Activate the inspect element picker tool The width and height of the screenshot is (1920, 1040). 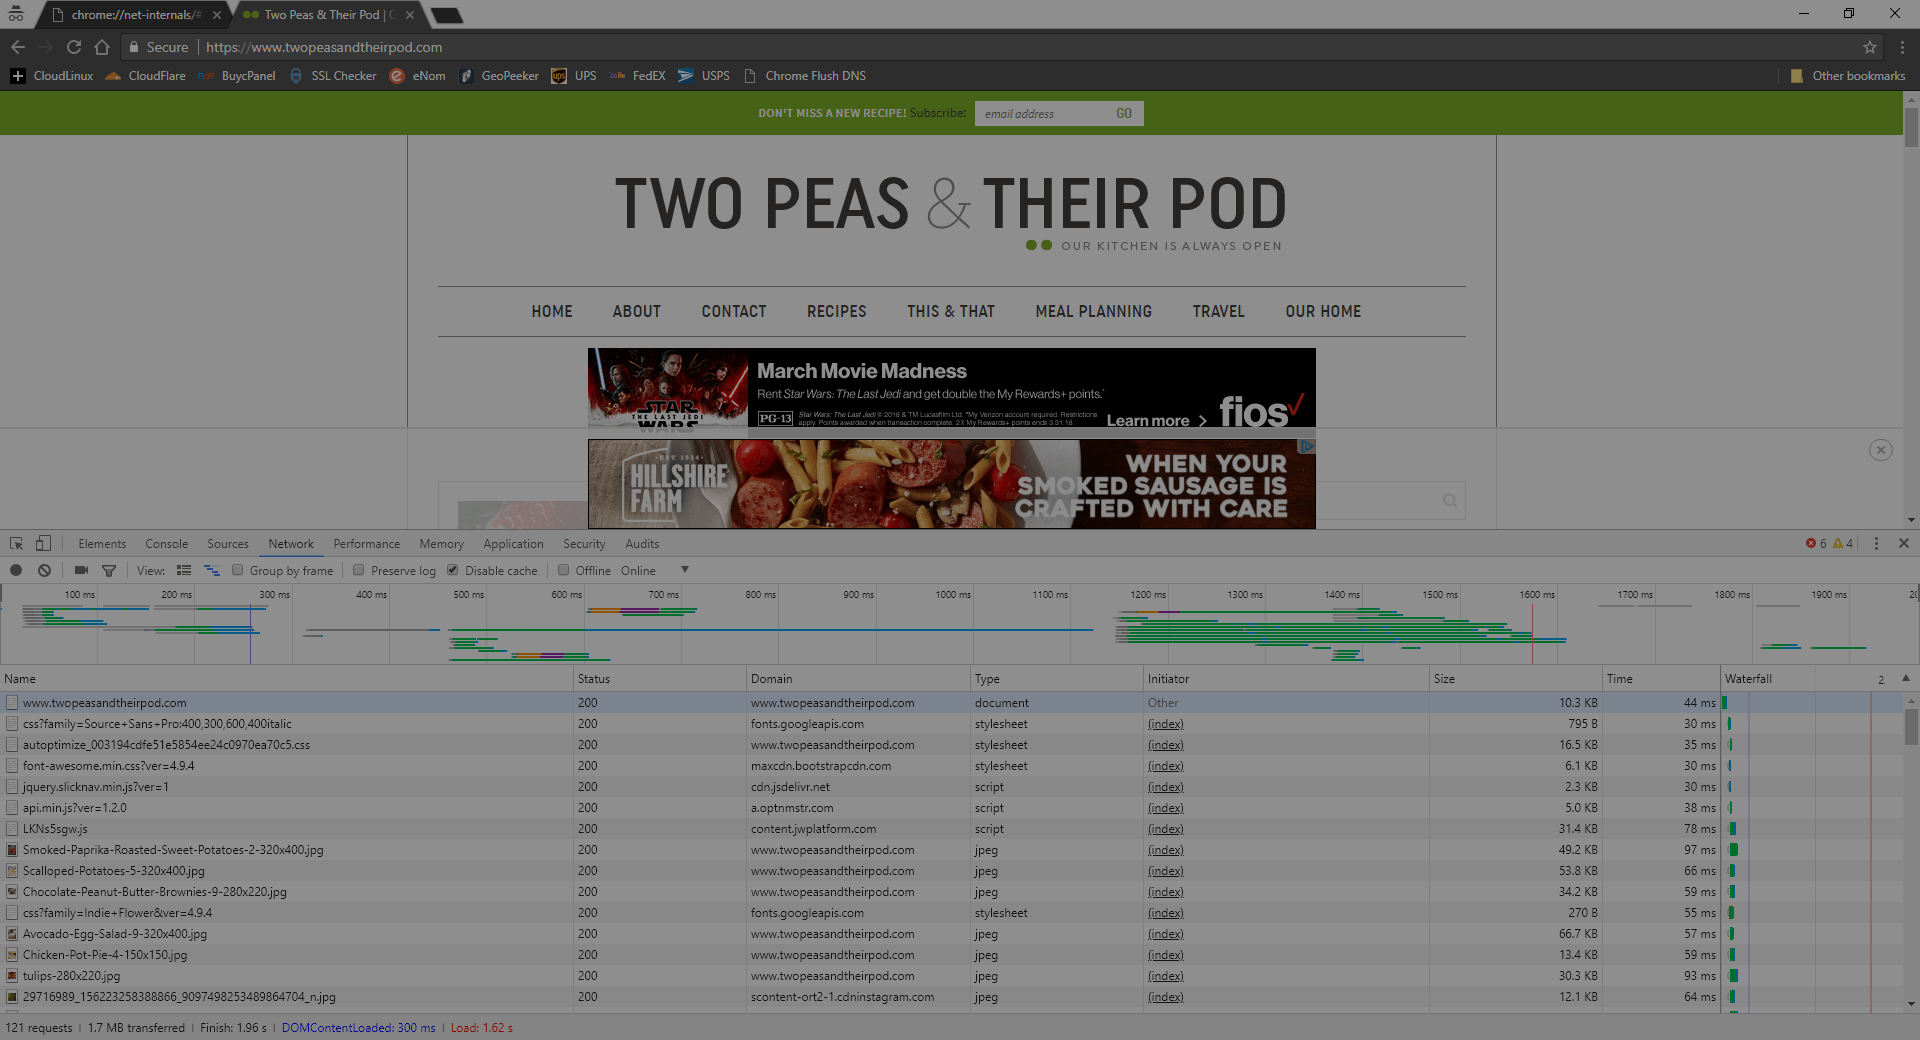(16, 543)
